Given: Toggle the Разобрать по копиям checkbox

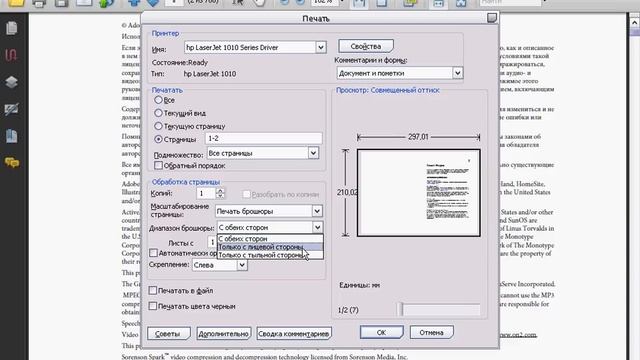Looking at the screenshot, I should tap(246, 194).
